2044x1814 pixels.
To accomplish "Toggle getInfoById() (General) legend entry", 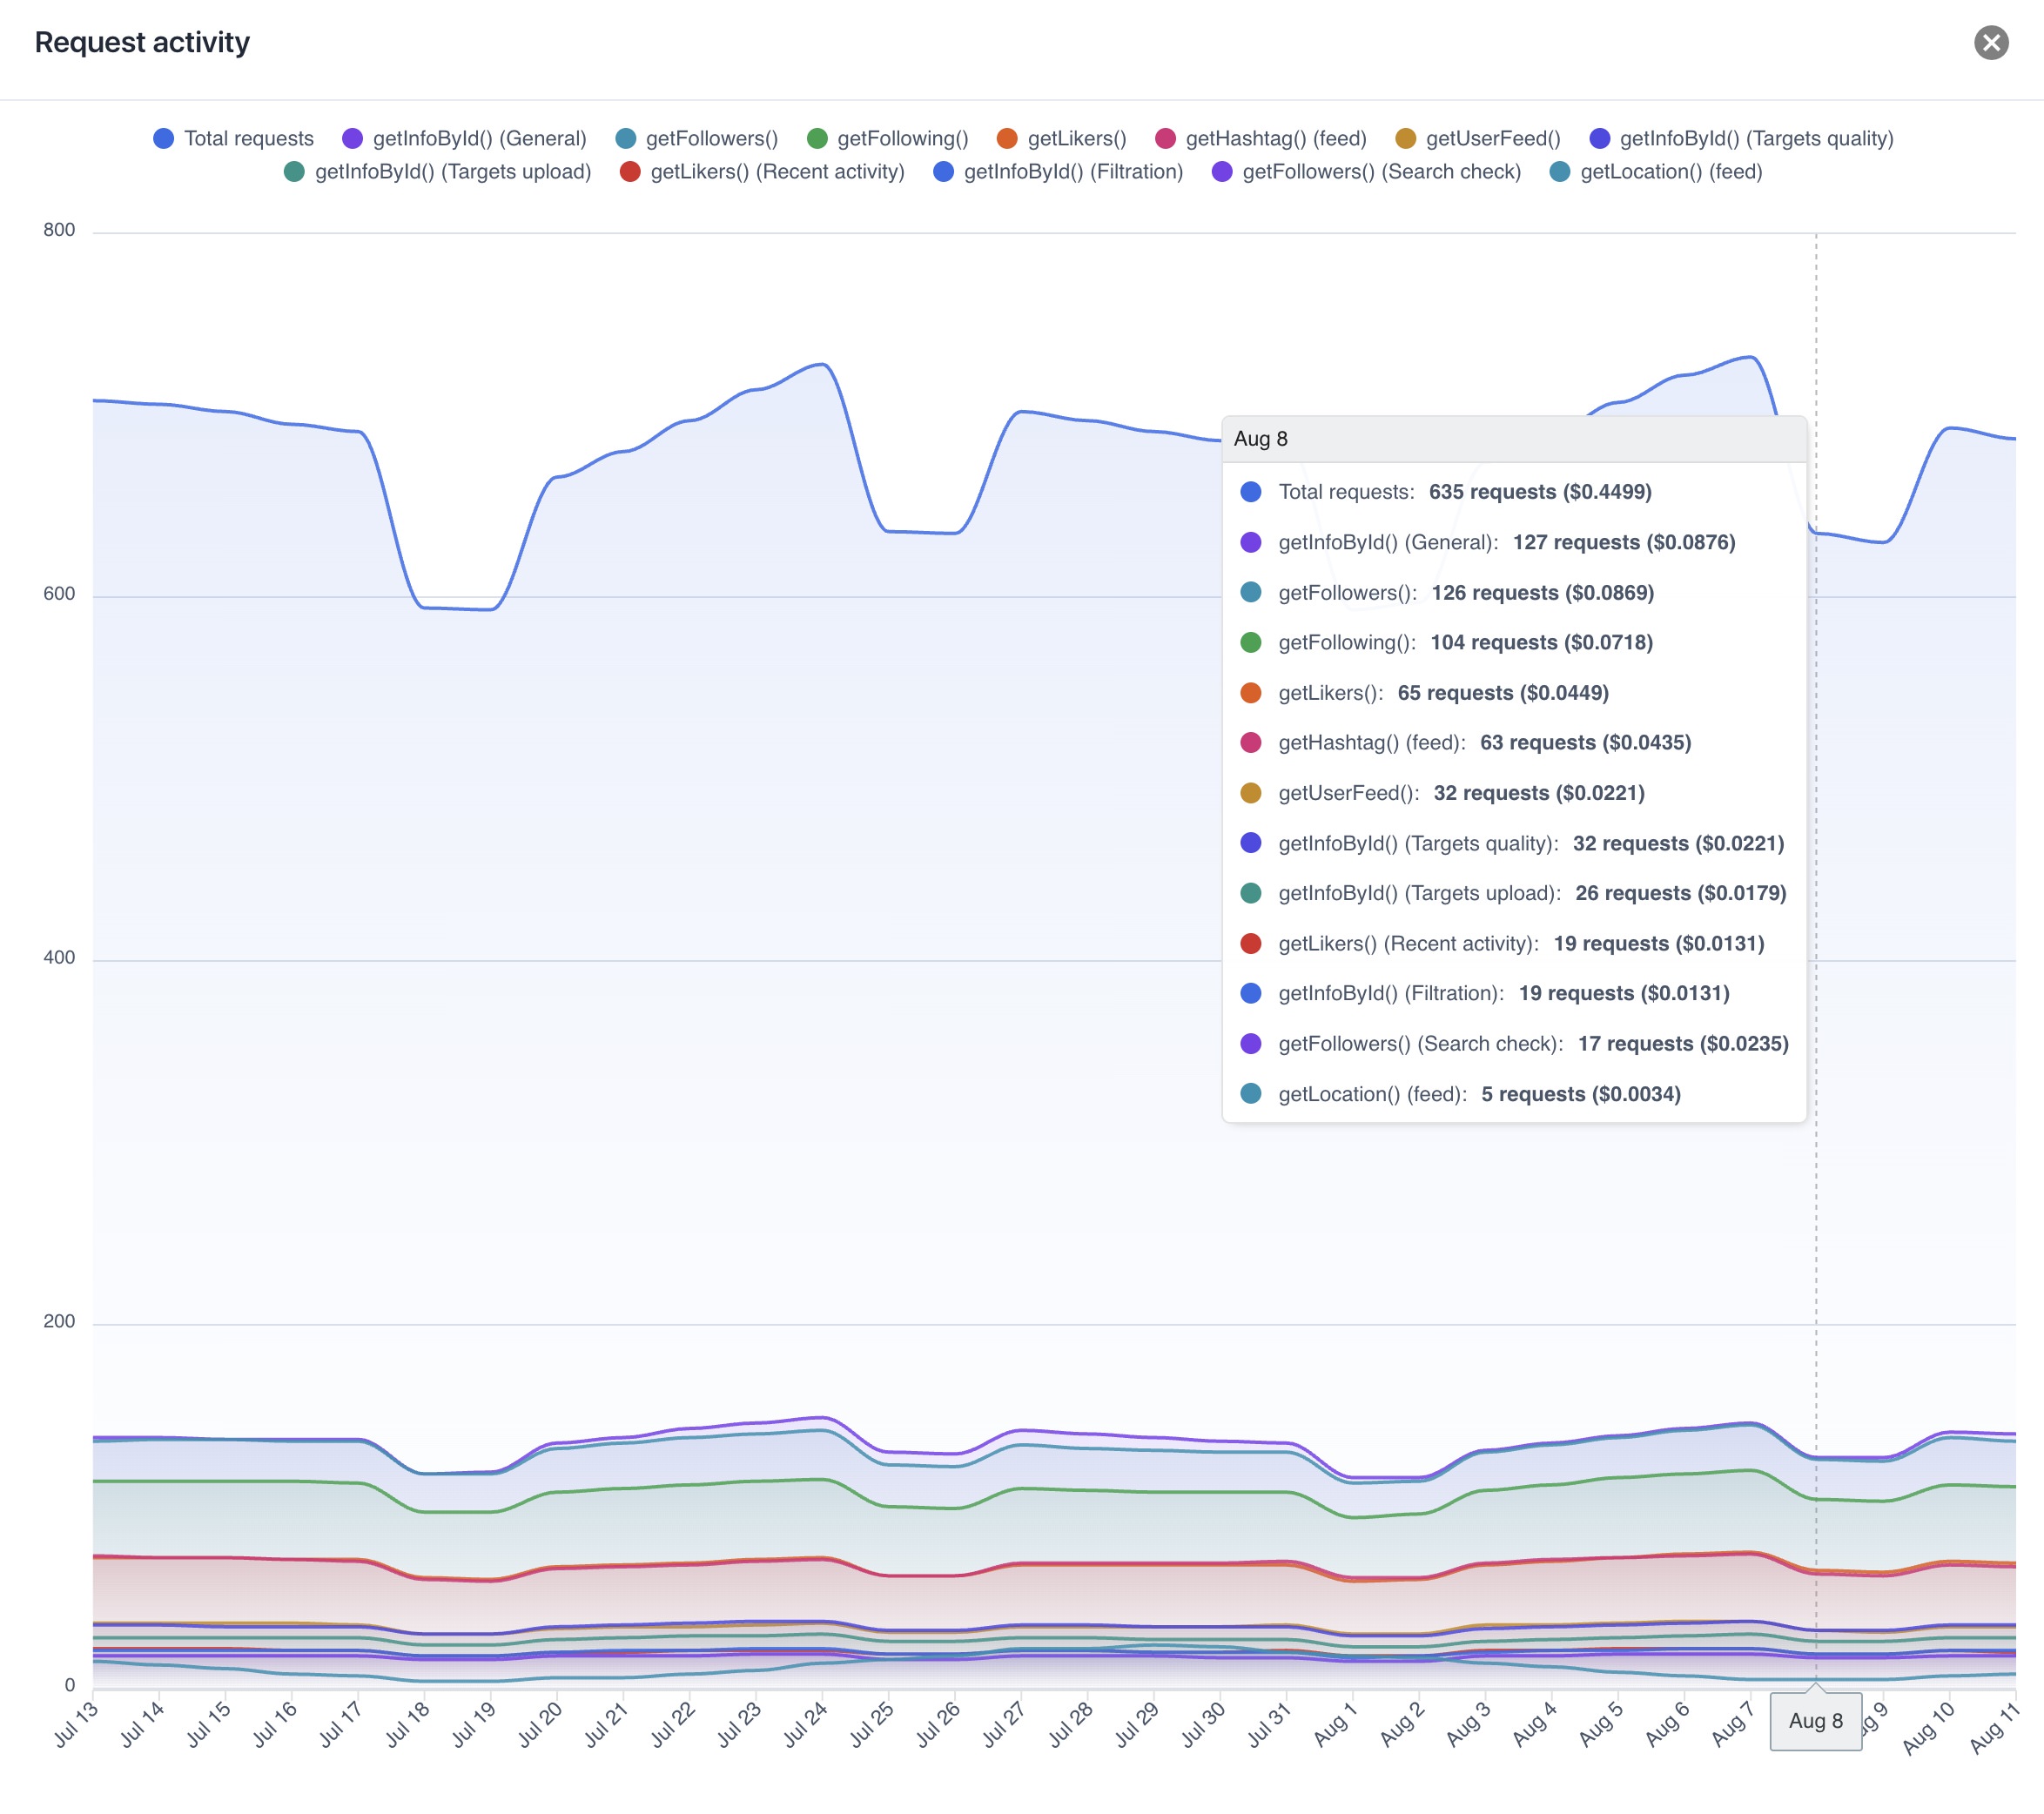I will point(464,138).
